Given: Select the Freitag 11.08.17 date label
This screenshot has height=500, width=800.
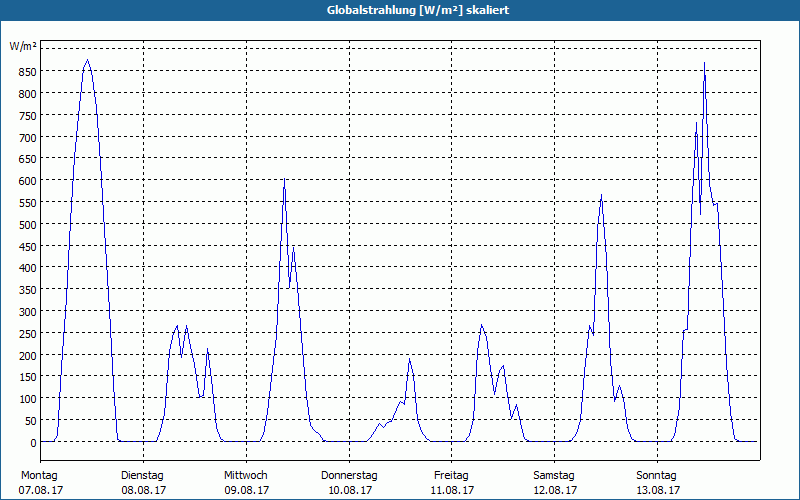Looking at the screenshot, I should (x=452, y=483).
